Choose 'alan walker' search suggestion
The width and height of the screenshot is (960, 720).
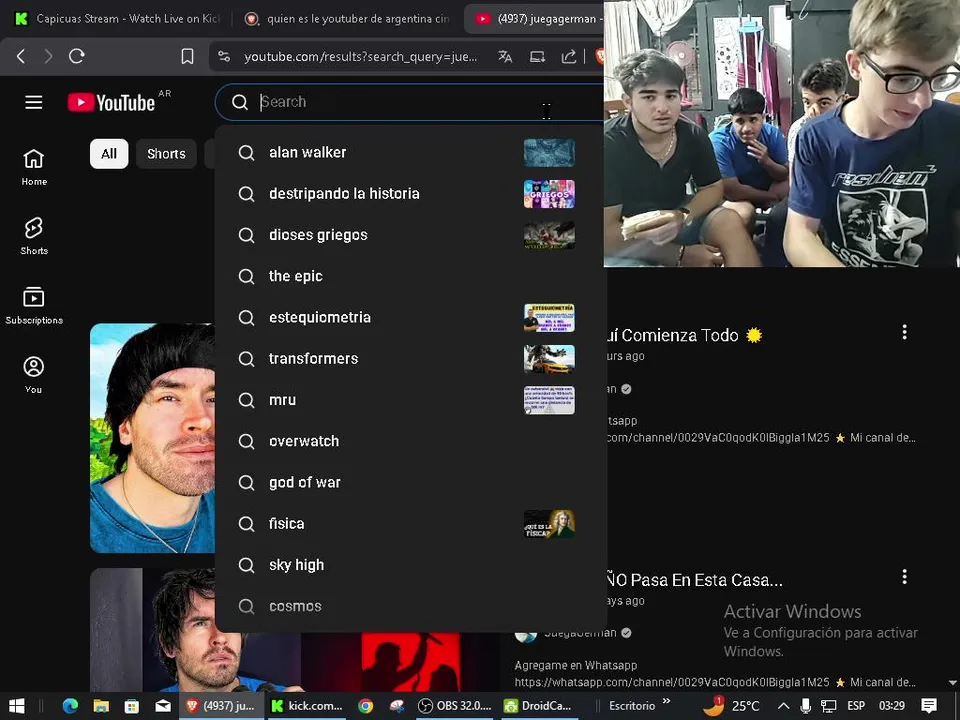(409, 152)
